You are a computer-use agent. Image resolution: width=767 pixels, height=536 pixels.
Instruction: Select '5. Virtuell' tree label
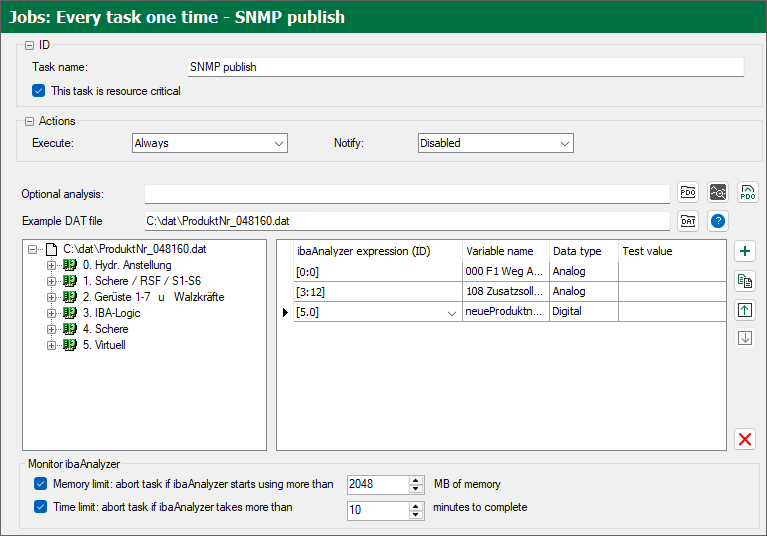click(x=104, y=345)
